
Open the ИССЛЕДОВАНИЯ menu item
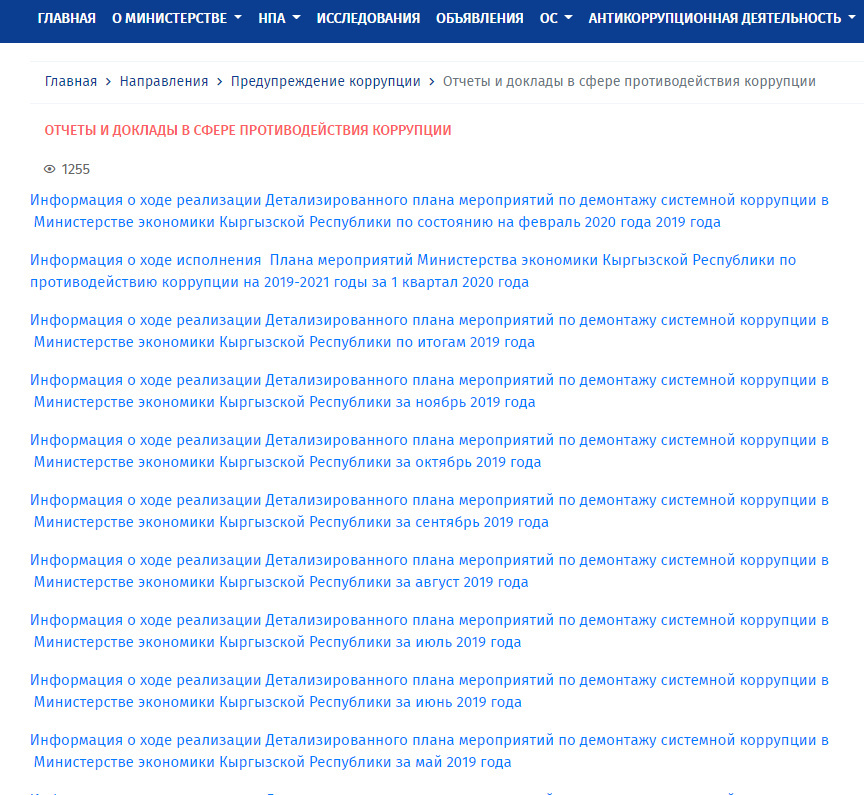coord(368,18)
